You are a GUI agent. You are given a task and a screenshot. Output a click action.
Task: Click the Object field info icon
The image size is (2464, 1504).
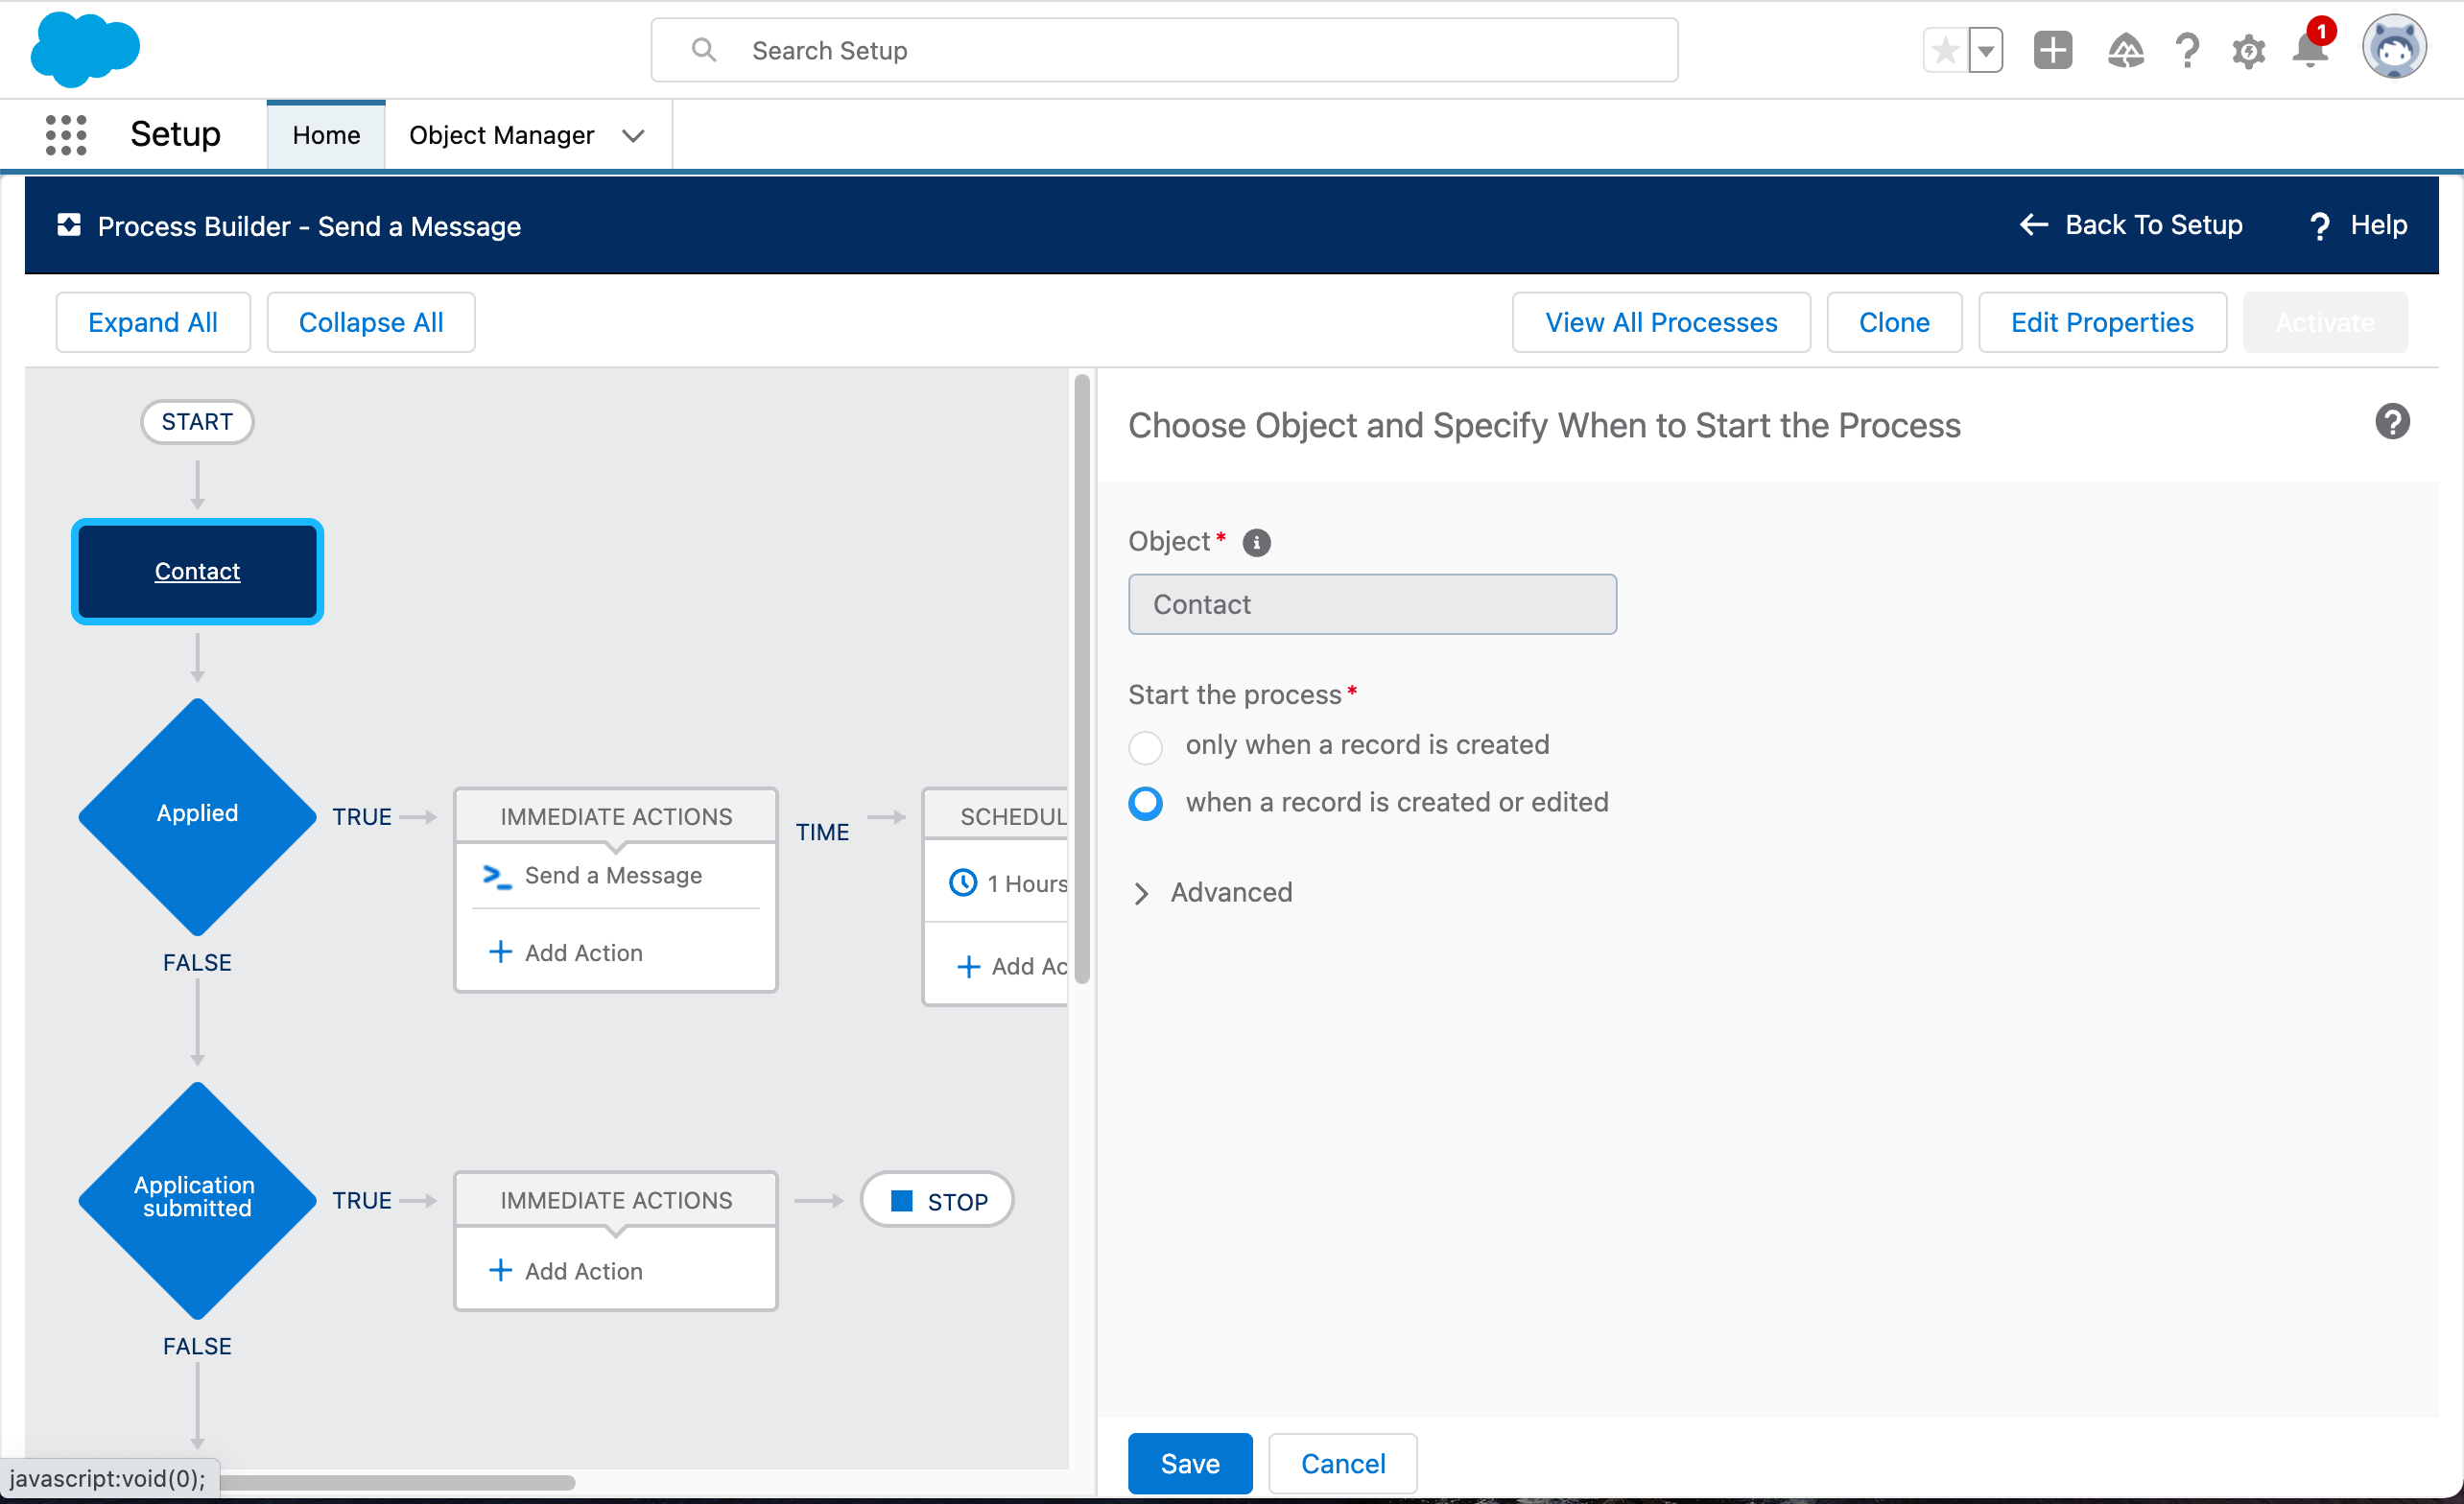pyautogui.click(x=1256, y=542)
